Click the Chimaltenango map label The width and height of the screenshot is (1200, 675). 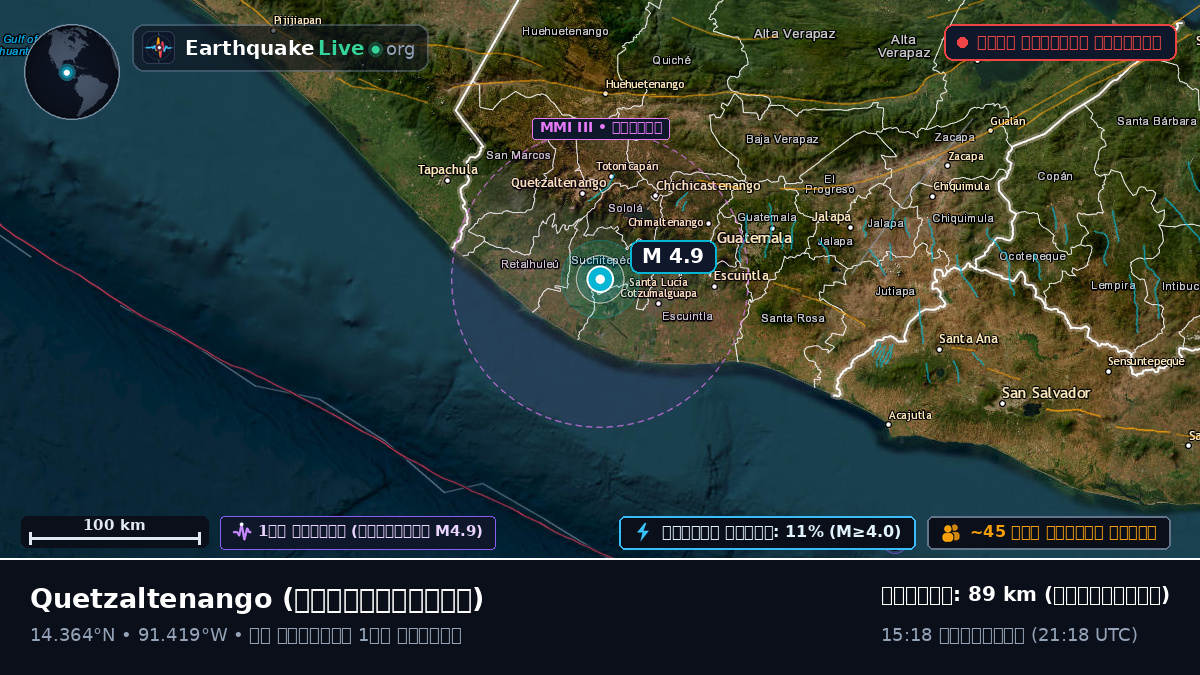click(x=667, y=222)
